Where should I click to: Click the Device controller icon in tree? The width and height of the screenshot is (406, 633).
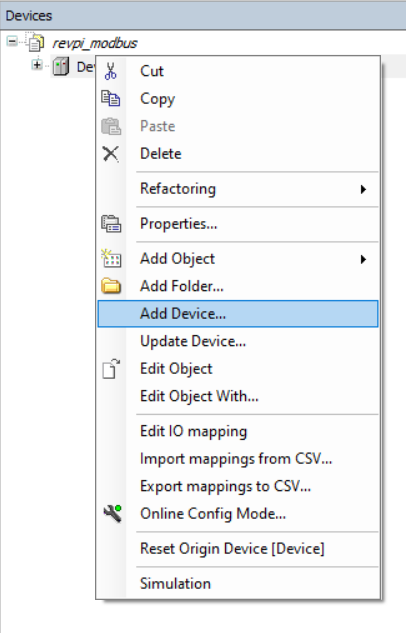pos(61,66)
